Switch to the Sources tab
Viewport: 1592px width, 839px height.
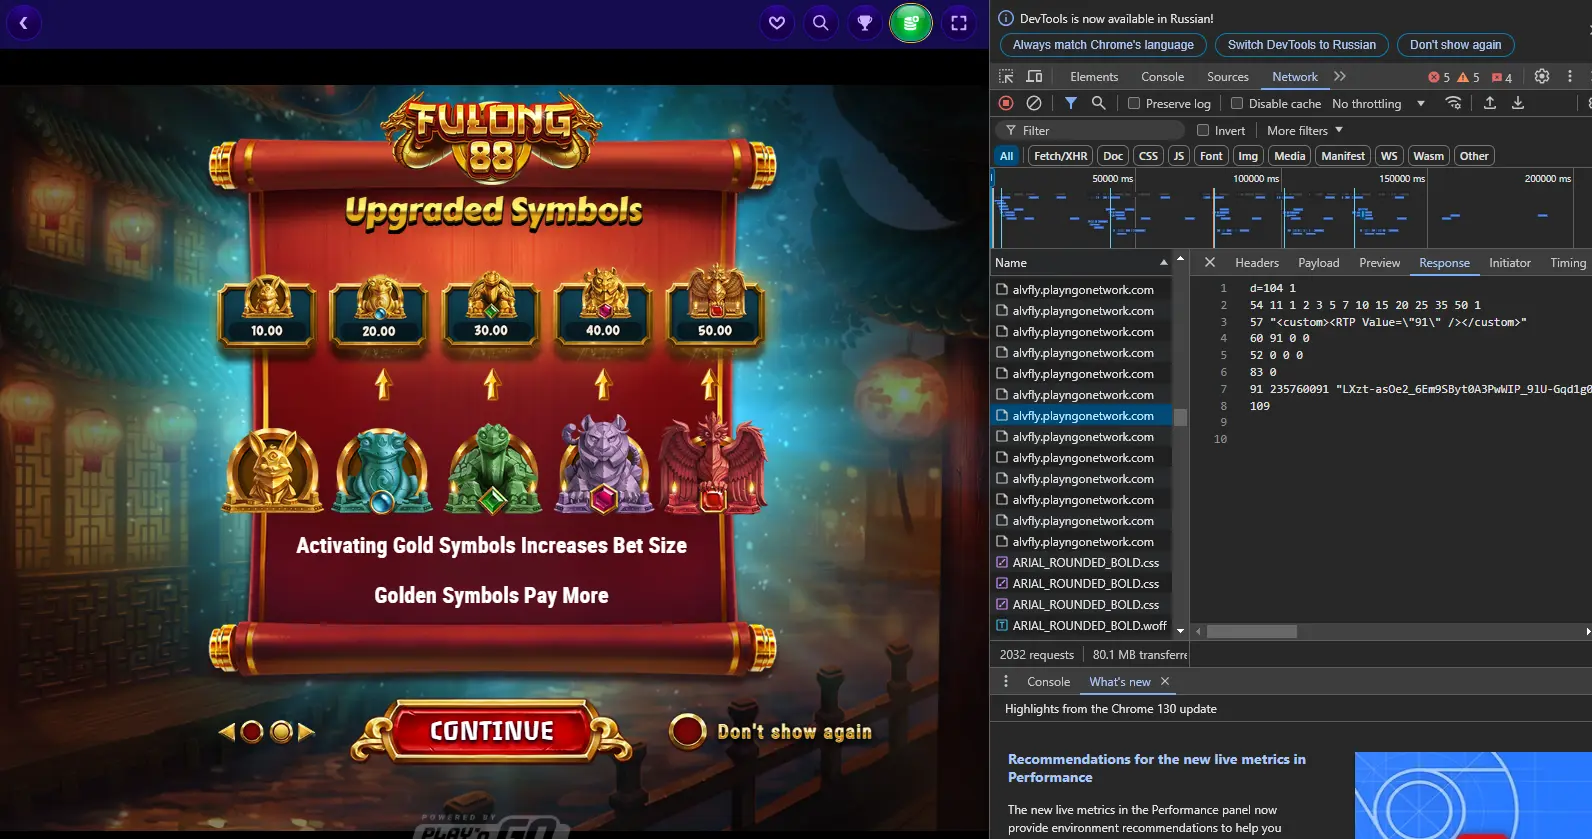click(x=1228, y=77)
